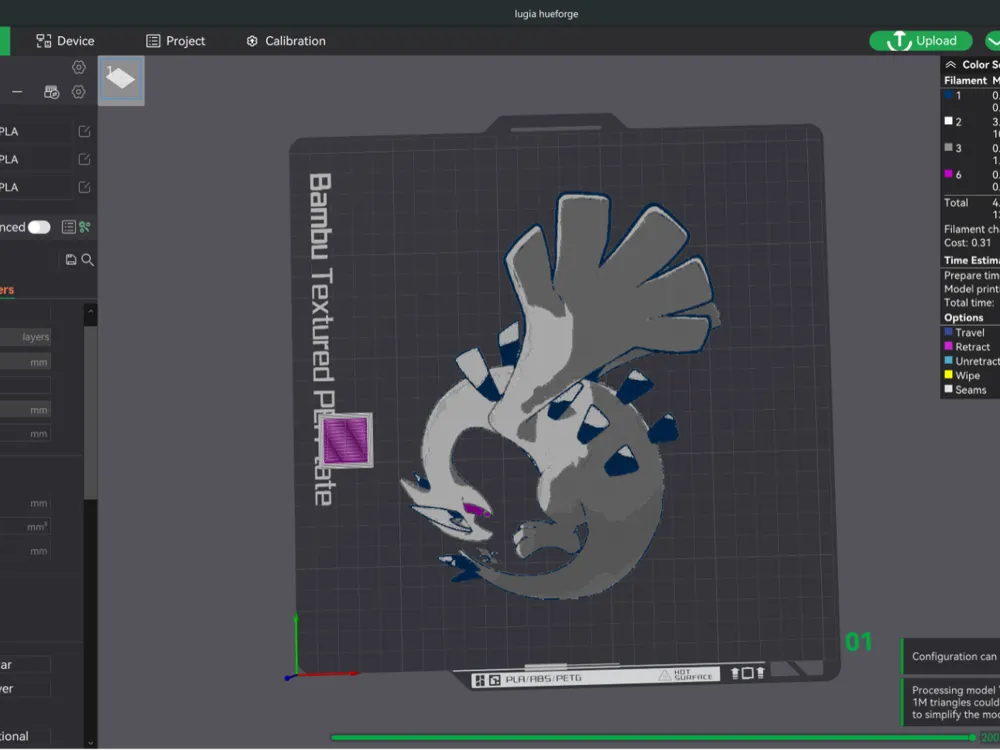Screen dimensions: 1000x750
Task: Toggle the Advanced settings switch
Action: pos(39,227)
